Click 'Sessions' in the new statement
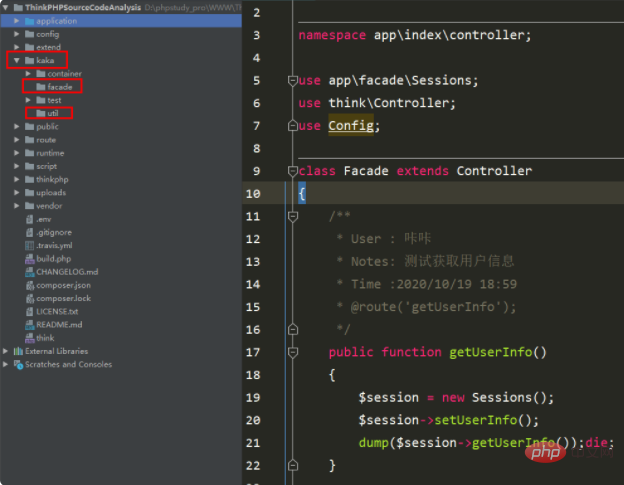The width and height of the screenshot is (624, 485). 501,397
